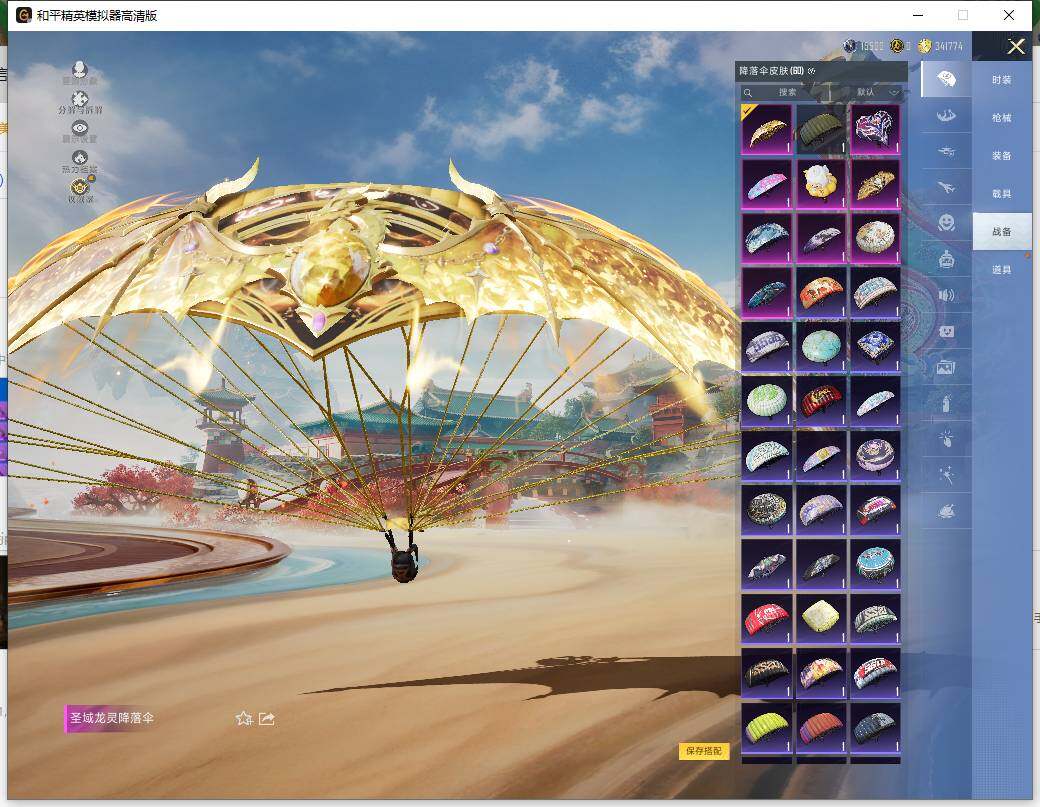This screenshot has height=807, width=1040.
Task: Select the airplane skin category icon
Action: 945,186
